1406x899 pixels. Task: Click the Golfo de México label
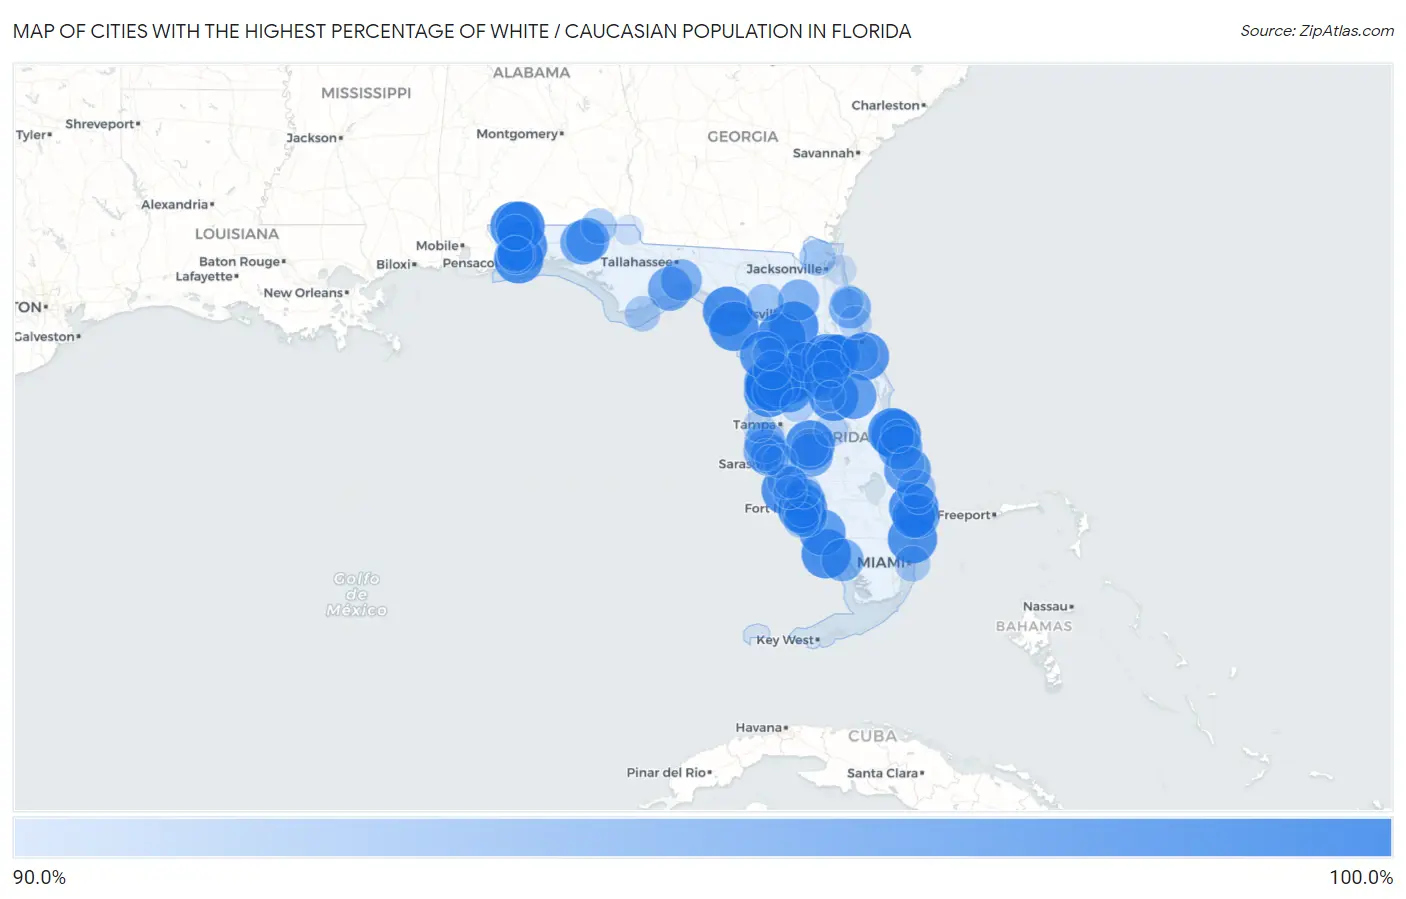click(356, 594)
